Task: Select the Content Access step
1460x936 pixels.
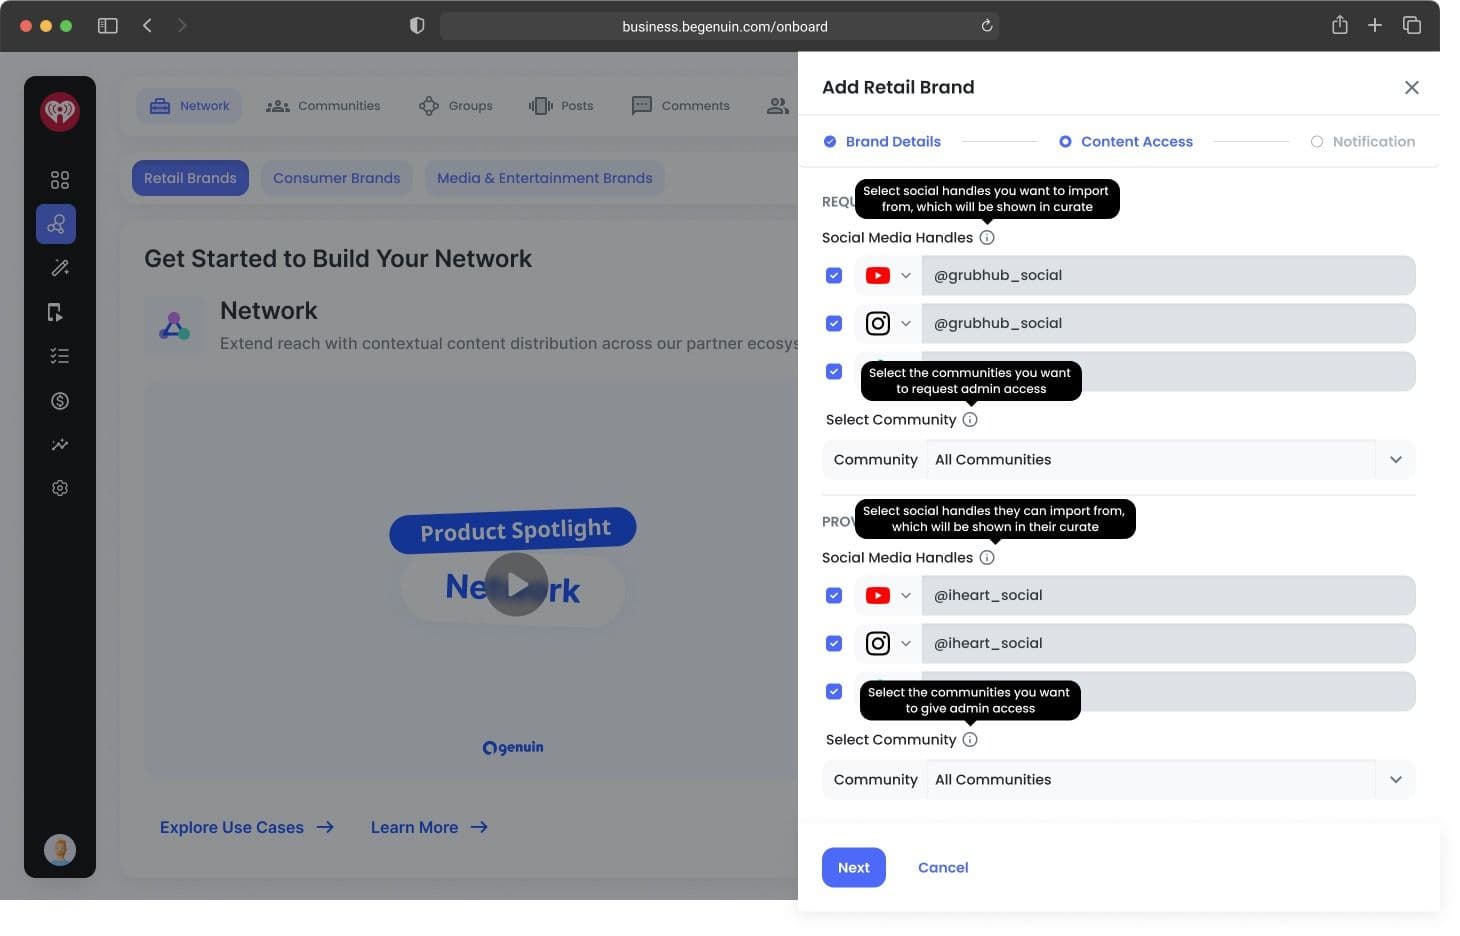Action: click(x=1126, y=142)
